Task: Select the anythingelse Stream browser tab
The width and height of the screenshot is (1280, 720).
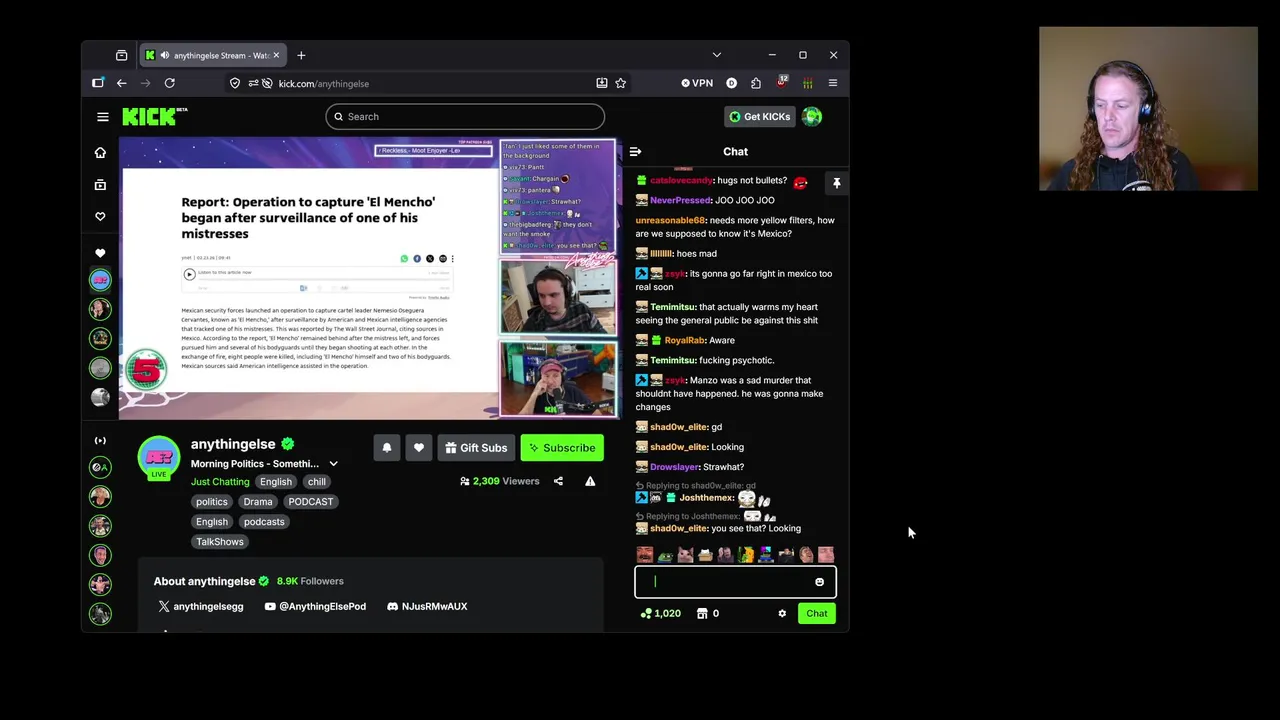Action: [212, 55]
